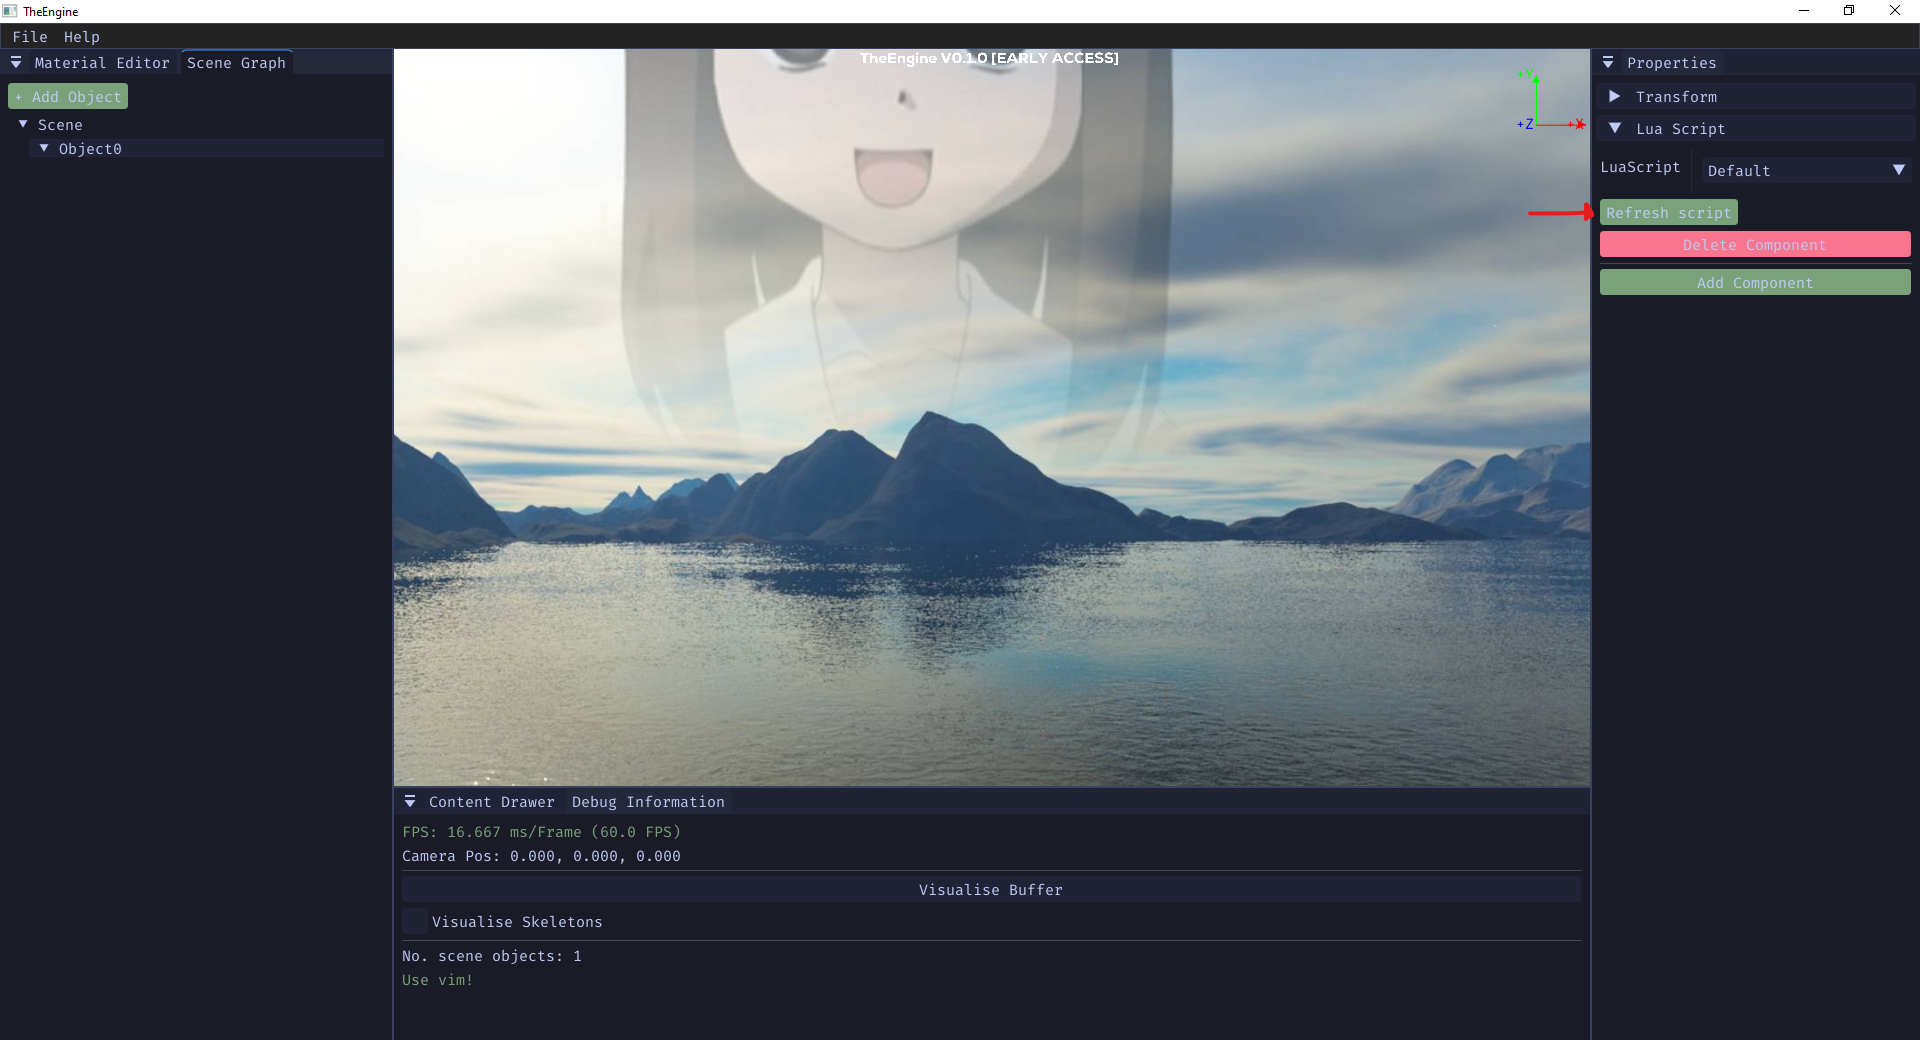Open the Help menu

82,37
